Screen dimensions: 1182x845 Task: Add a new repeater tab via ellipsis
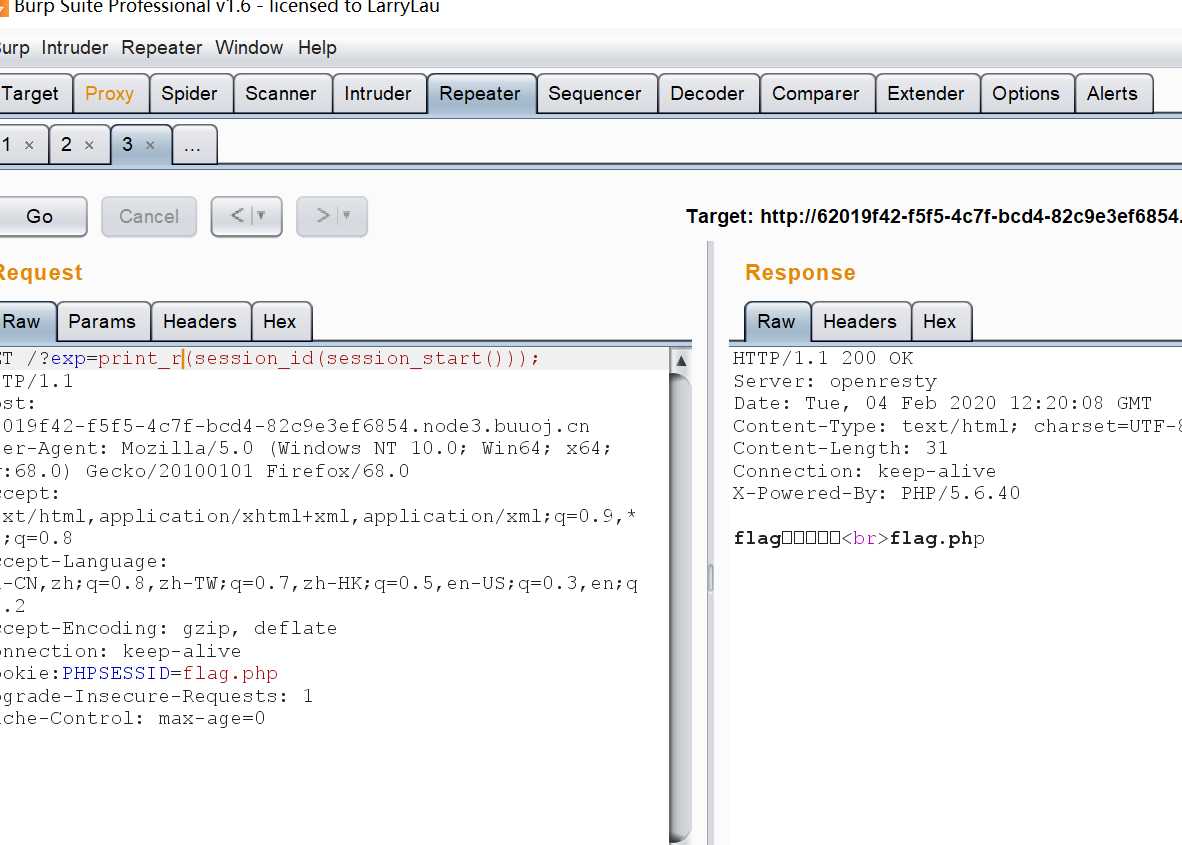[x=193, y=145]
